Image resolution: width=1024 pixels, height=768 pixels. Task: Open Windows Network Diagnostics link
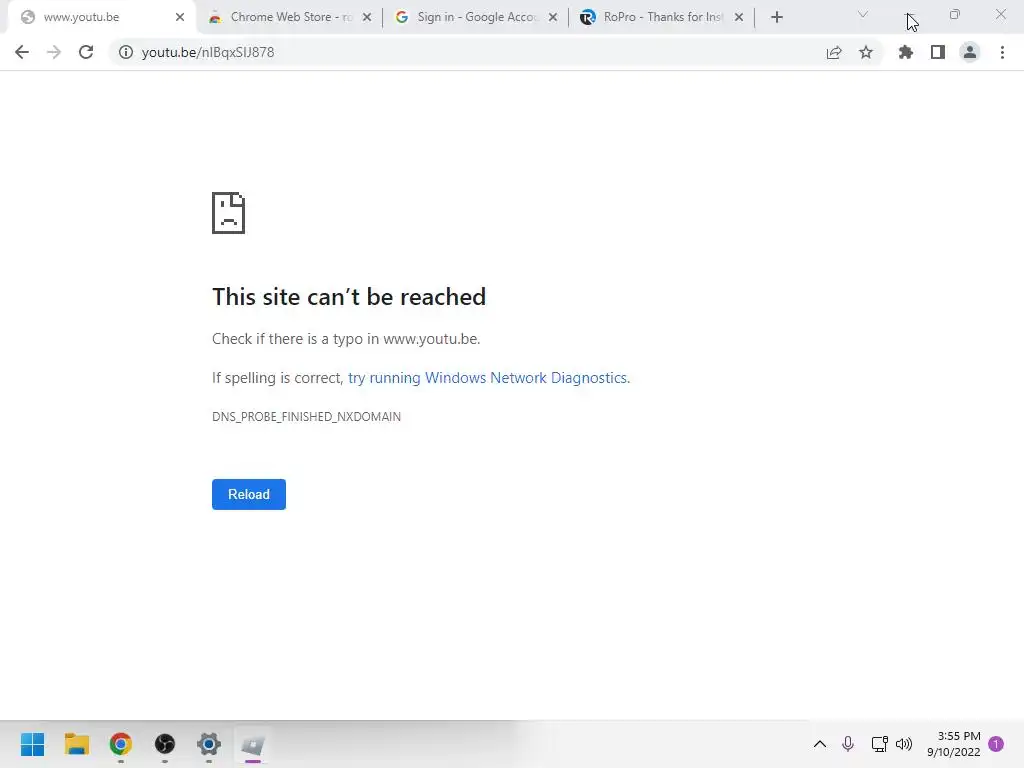point(488,378)
